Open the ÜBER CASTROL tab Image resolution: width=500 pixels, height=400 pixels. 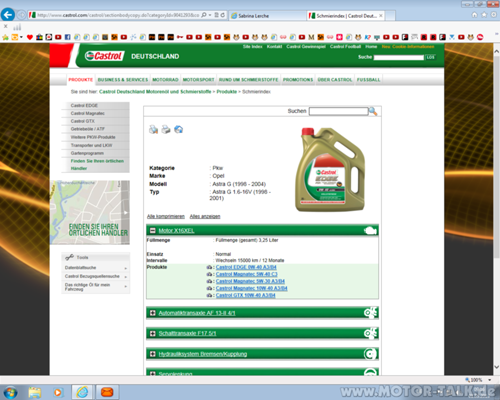[x=335, y=80]
